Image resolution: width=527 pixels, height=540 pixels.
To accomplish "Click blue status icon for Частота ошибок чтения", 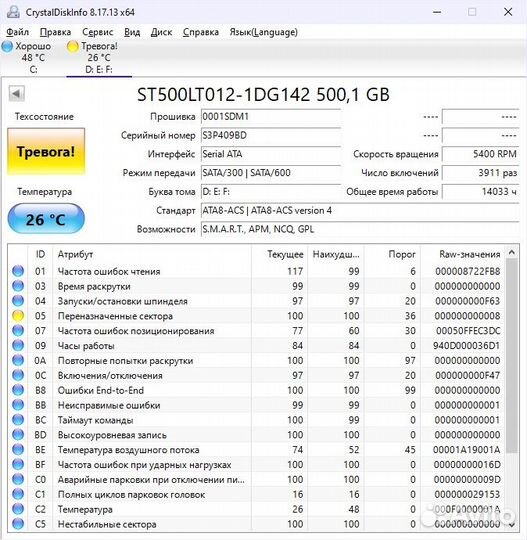I will (18, 271).
